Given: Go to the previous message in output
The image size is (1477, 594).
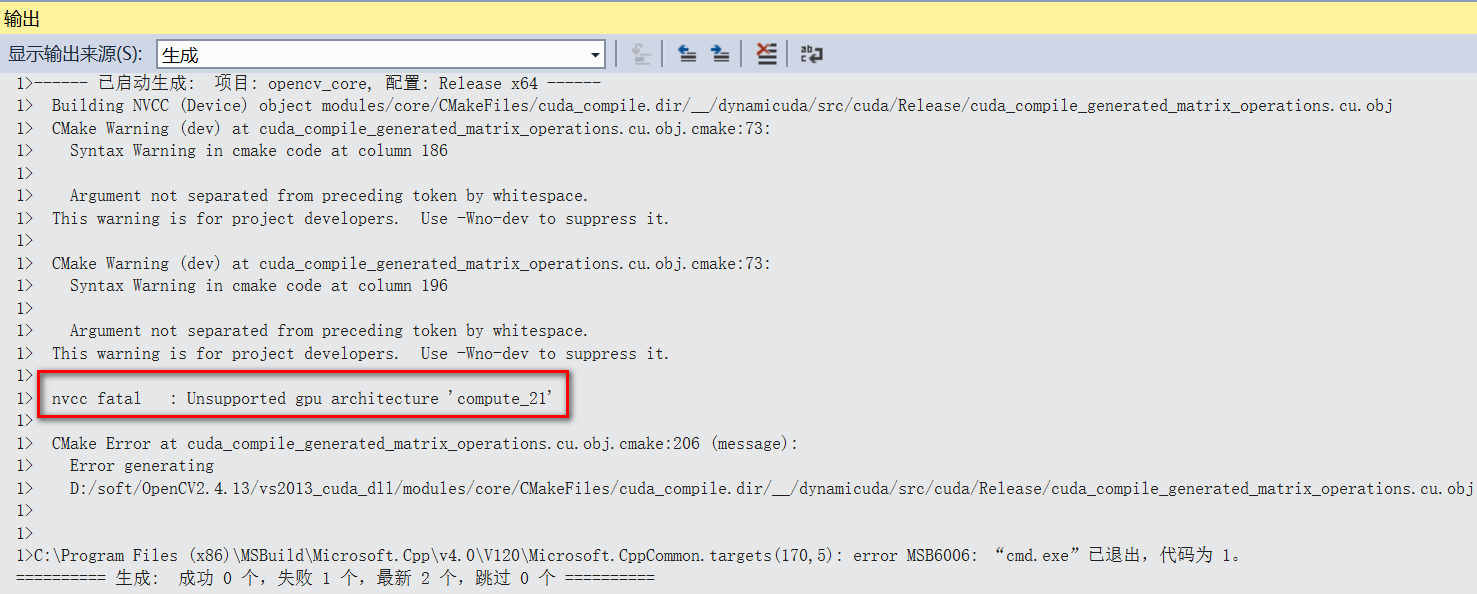Looking at the screenshot, I should [x=687, y=54].
